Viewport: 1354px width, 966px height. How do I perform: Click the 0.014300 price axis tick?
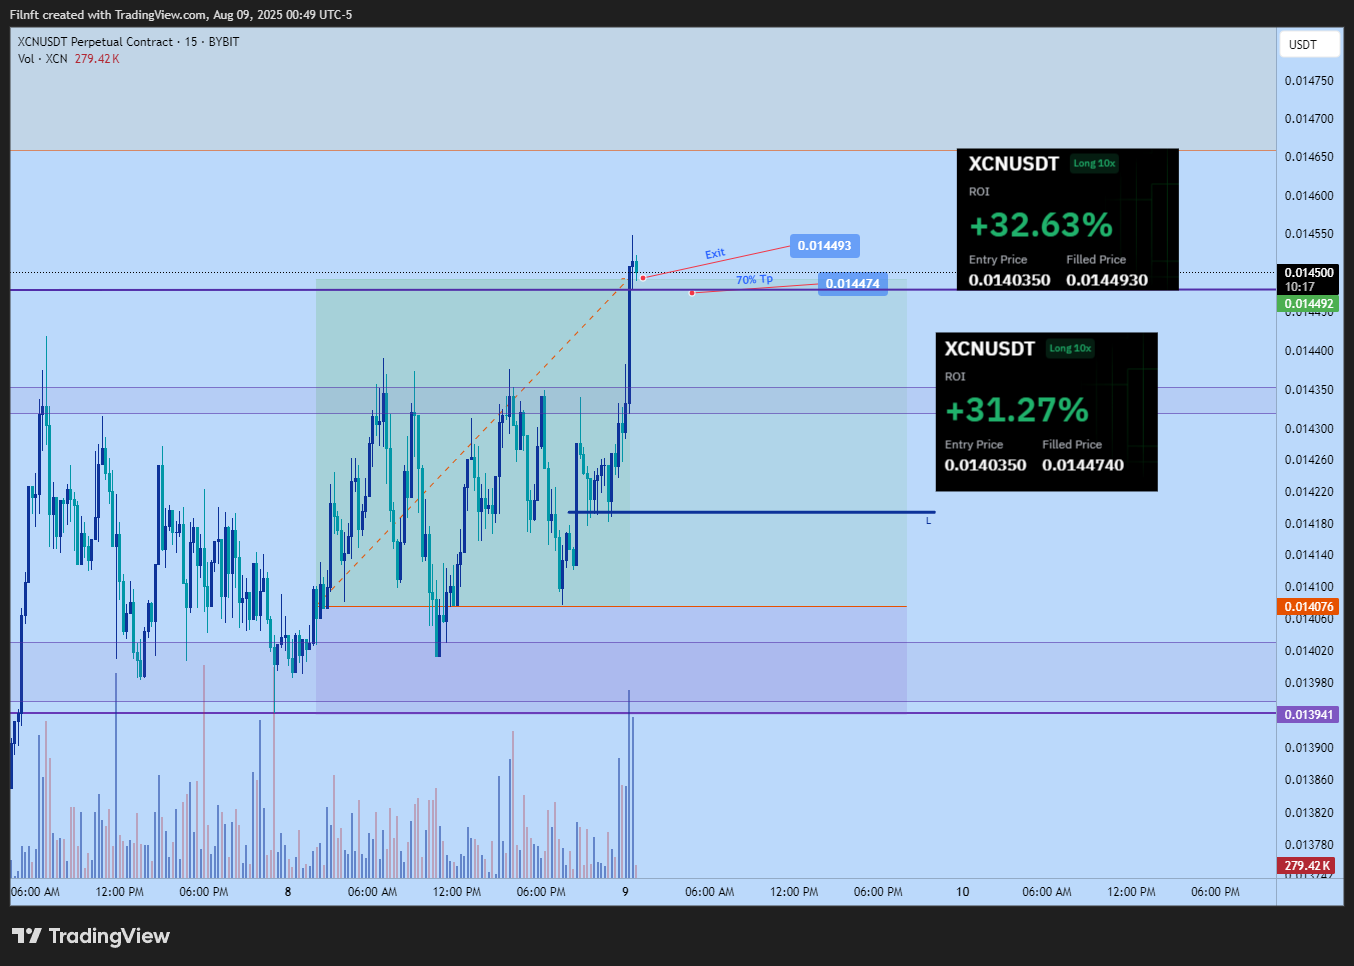(x=1309, y=429)
